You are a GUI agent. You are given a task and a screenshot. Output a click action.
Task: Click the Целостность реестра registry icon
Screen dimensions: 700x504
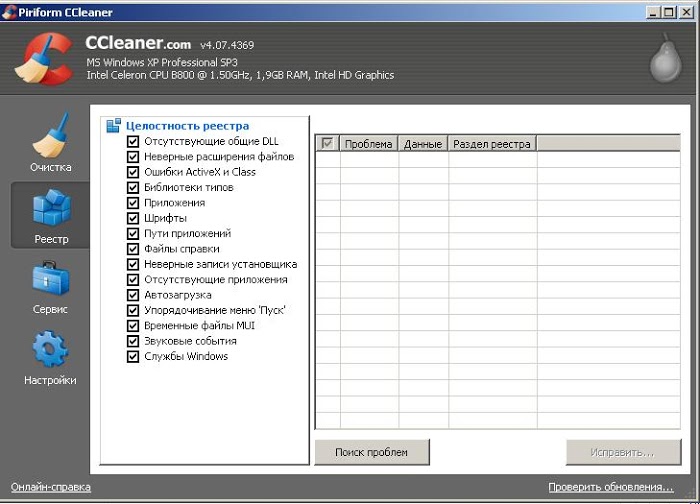pos(113,125)
